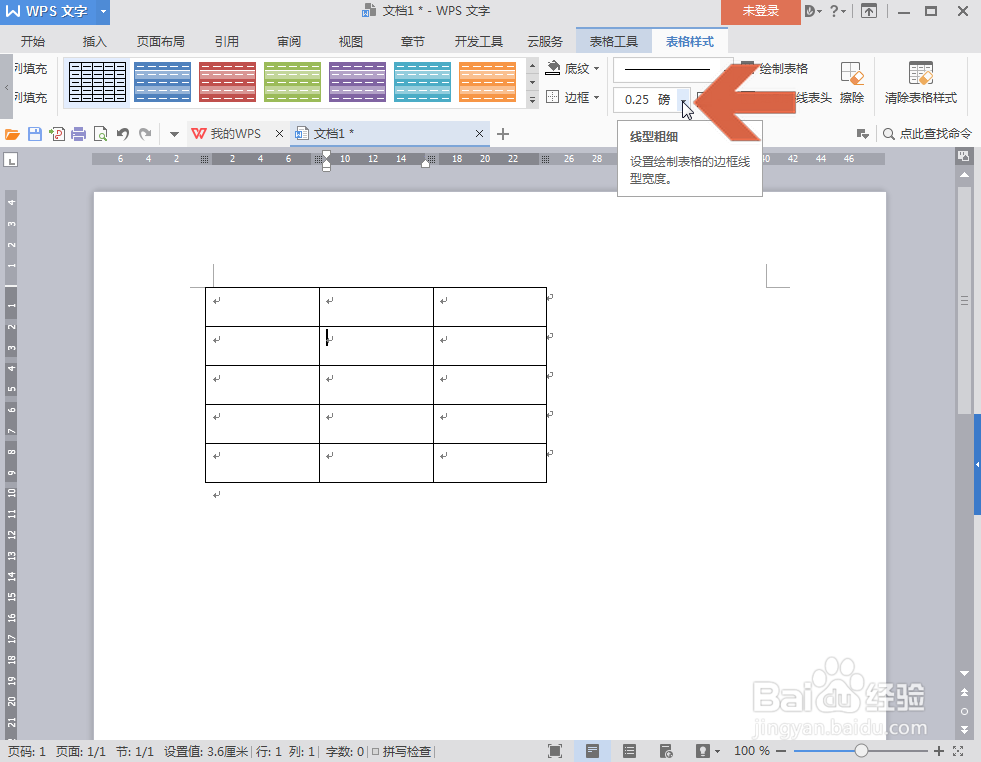The image size is (981, 762).
Task: Save document with floppy disk icon
Action: click(35, 134)
